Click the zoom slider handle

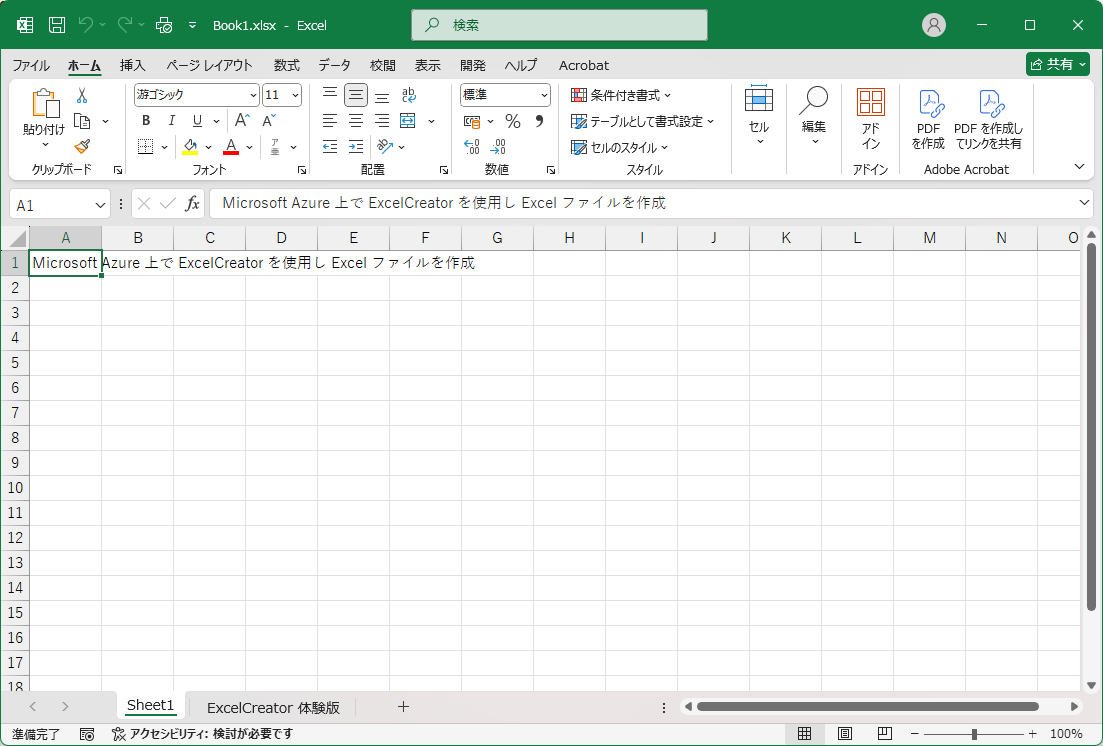pyautogui.click(x=974, y=734)
